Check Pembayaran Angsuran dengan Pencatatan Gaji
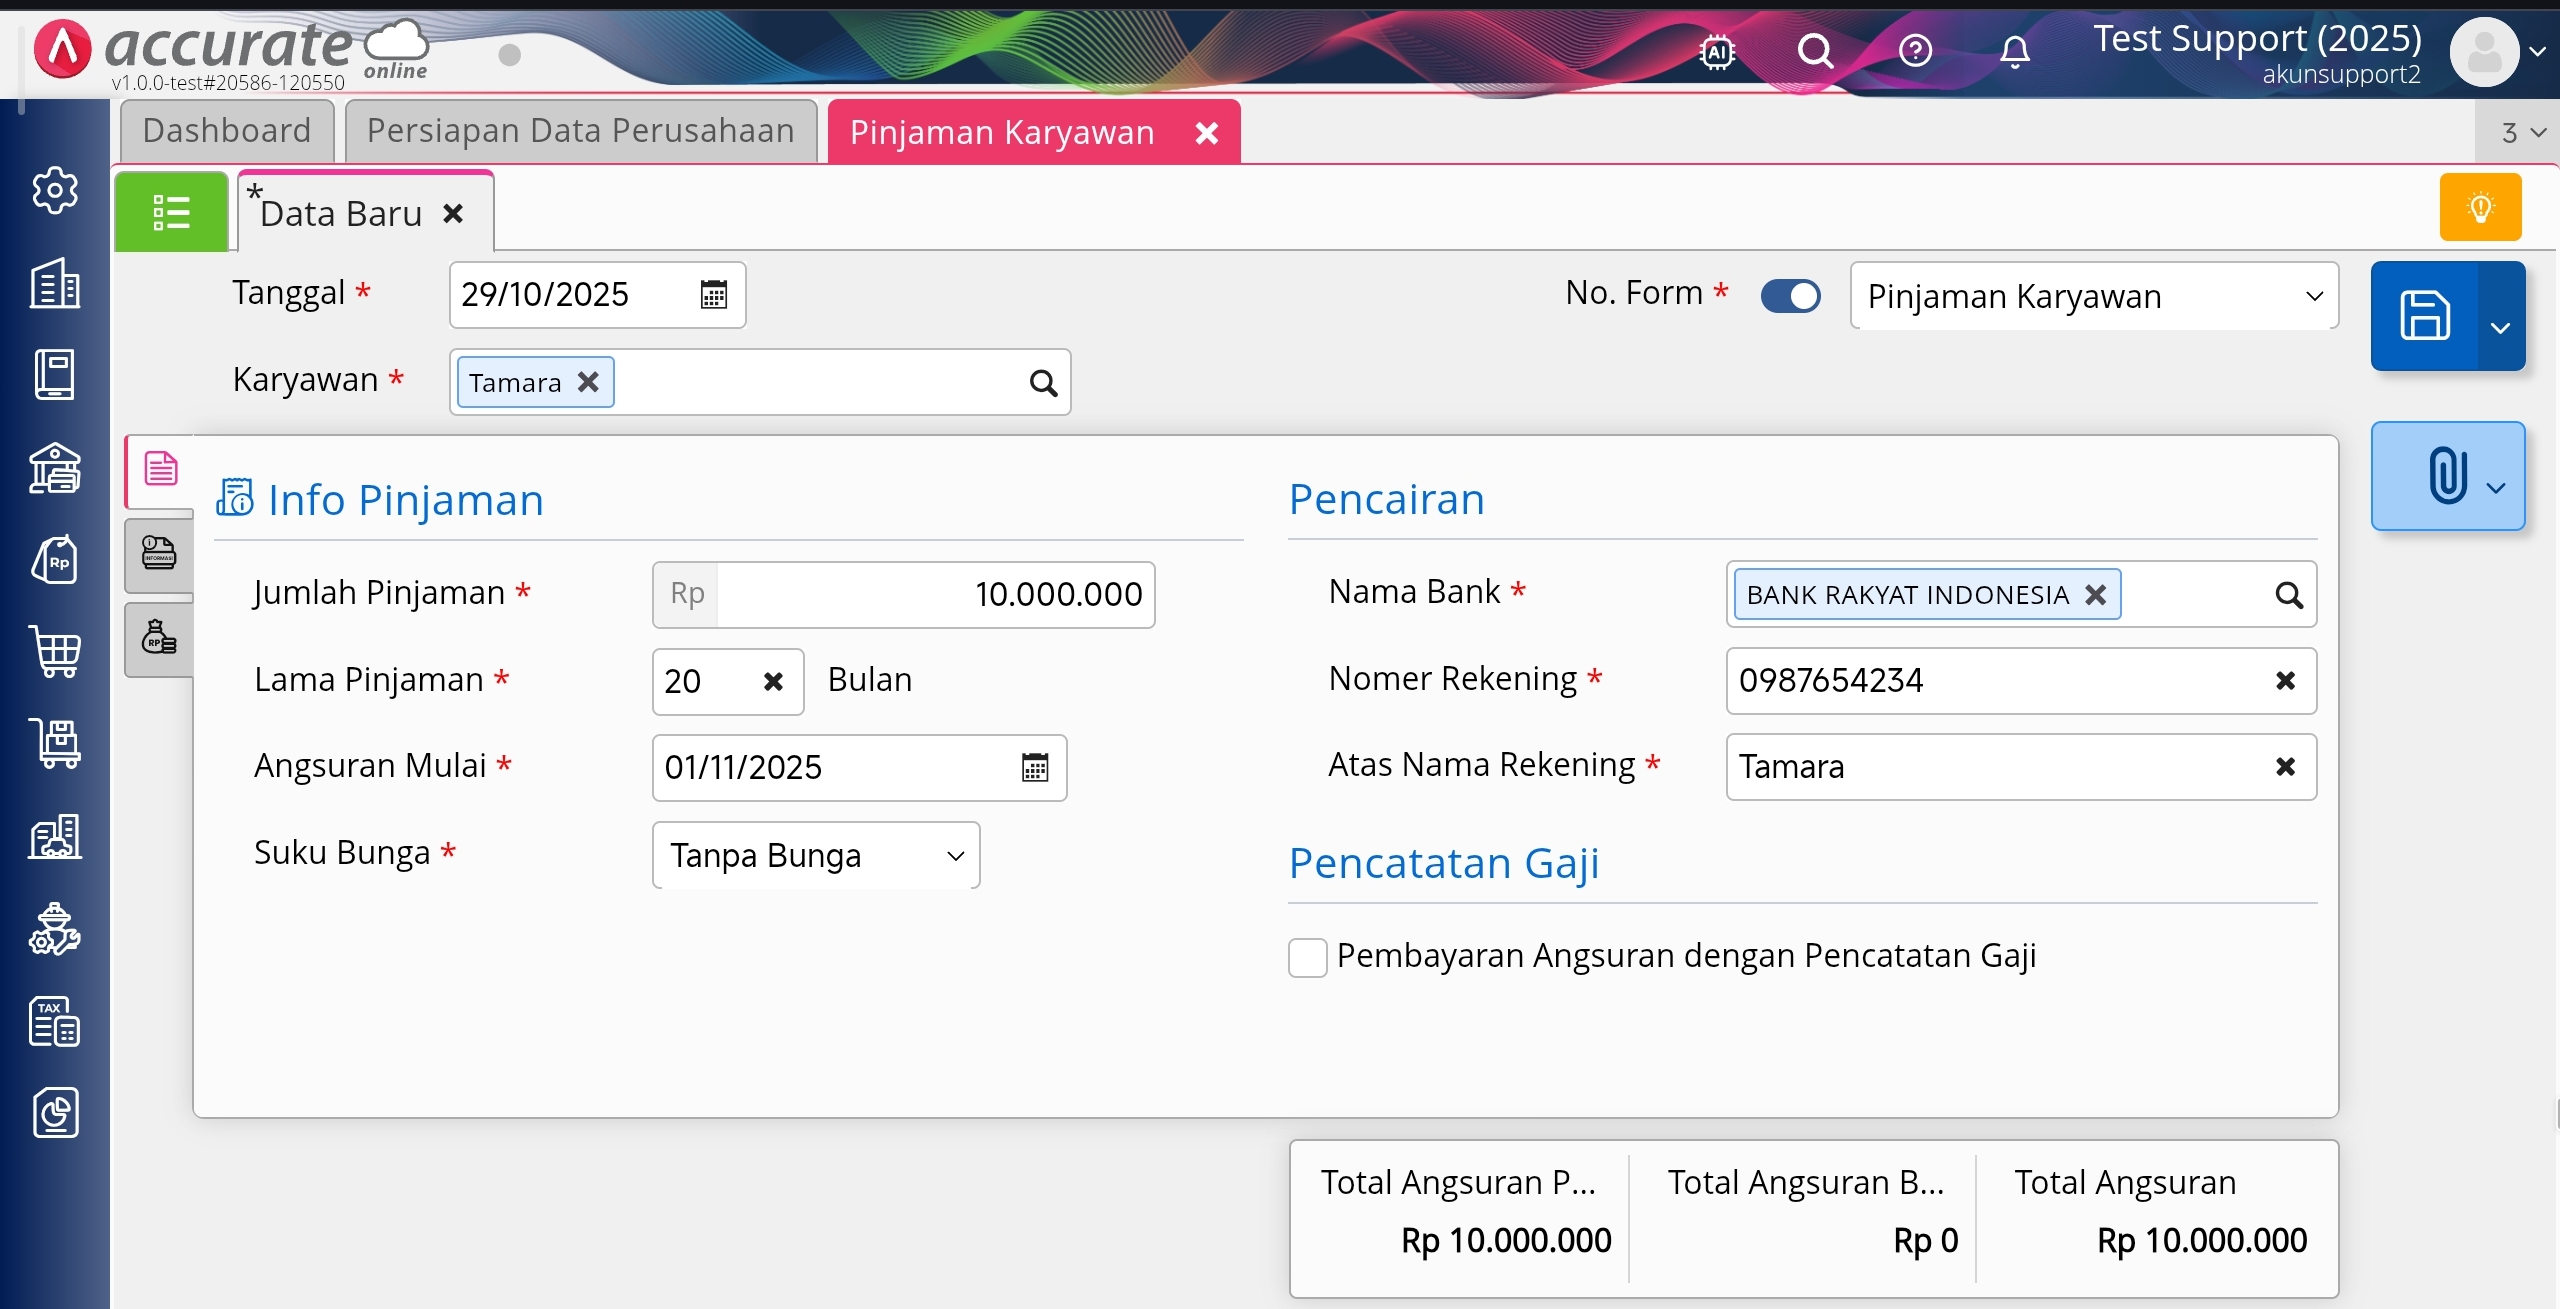This screenshot has width=2560, height=1309. coord(1307,957)
